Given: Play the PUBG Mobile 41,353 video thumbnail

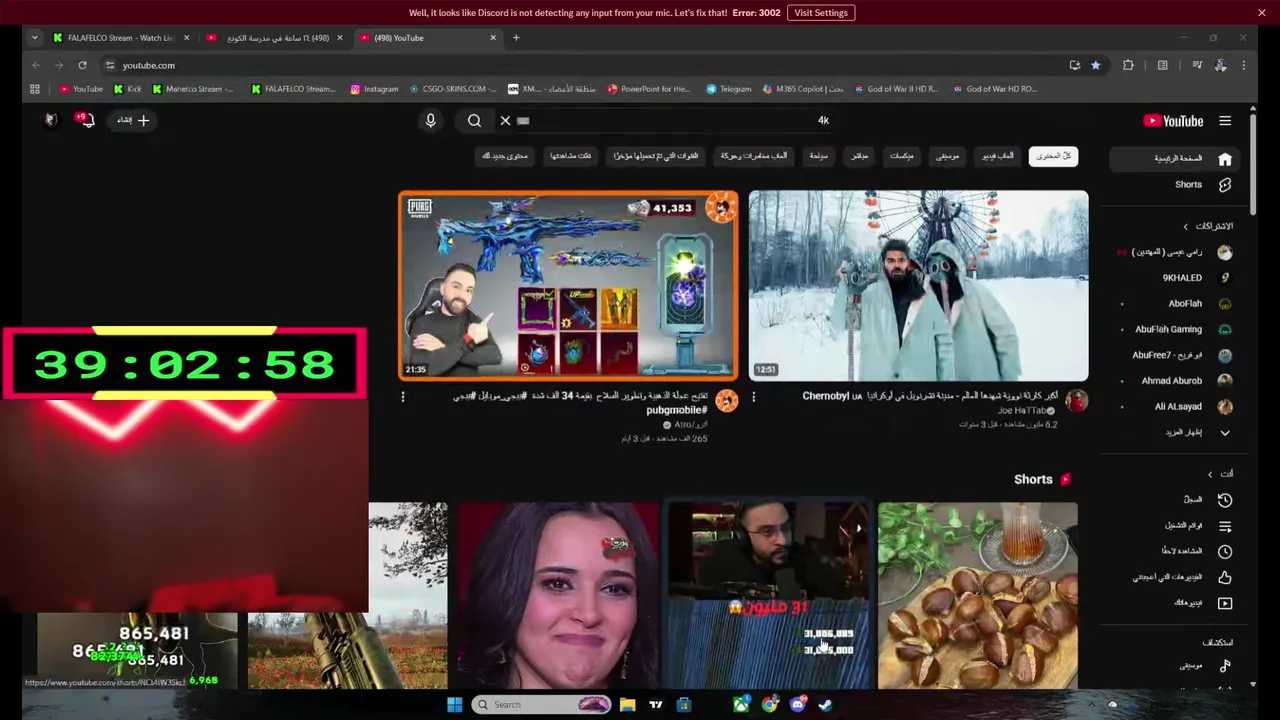Looking at the screenshot, I should point(568,286).
